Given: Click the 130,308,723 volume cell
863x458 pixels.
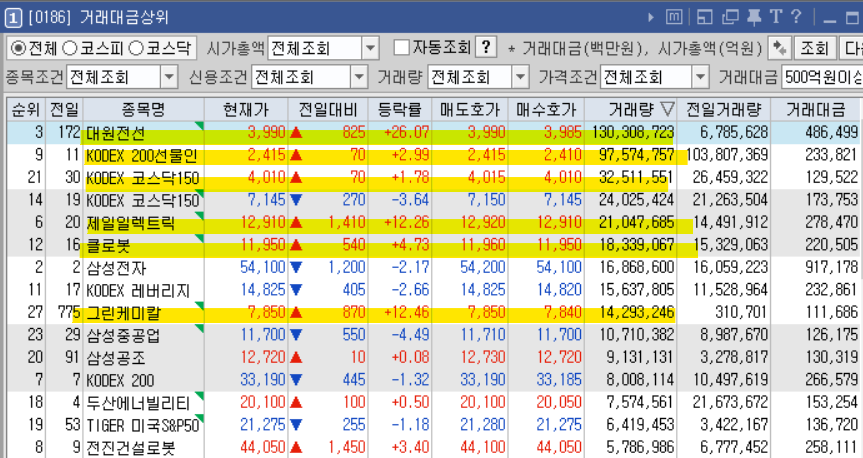Looking at the screenshot, I should click(633, 133).
